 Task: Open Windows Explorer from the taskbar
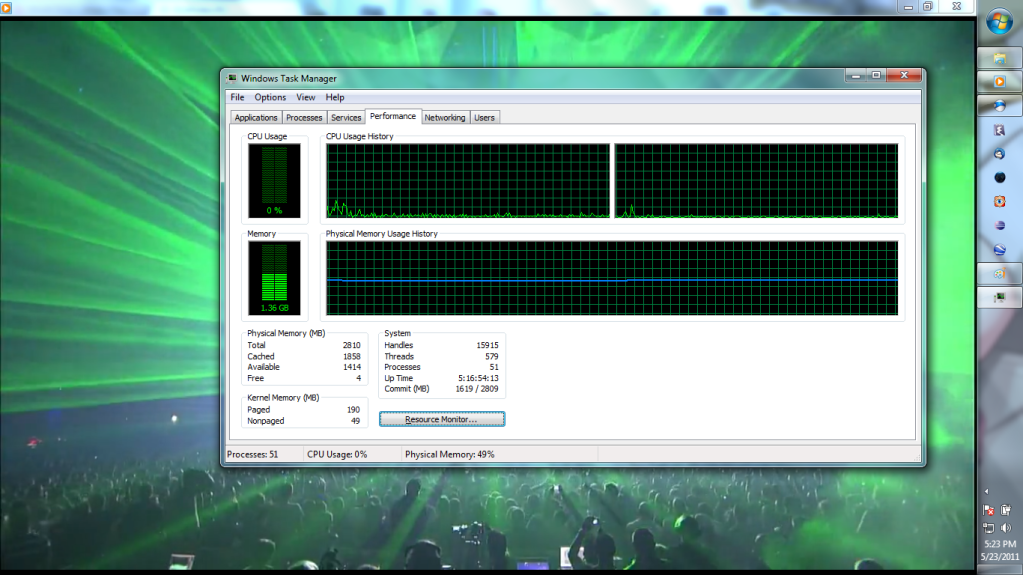tap(999, 58)
